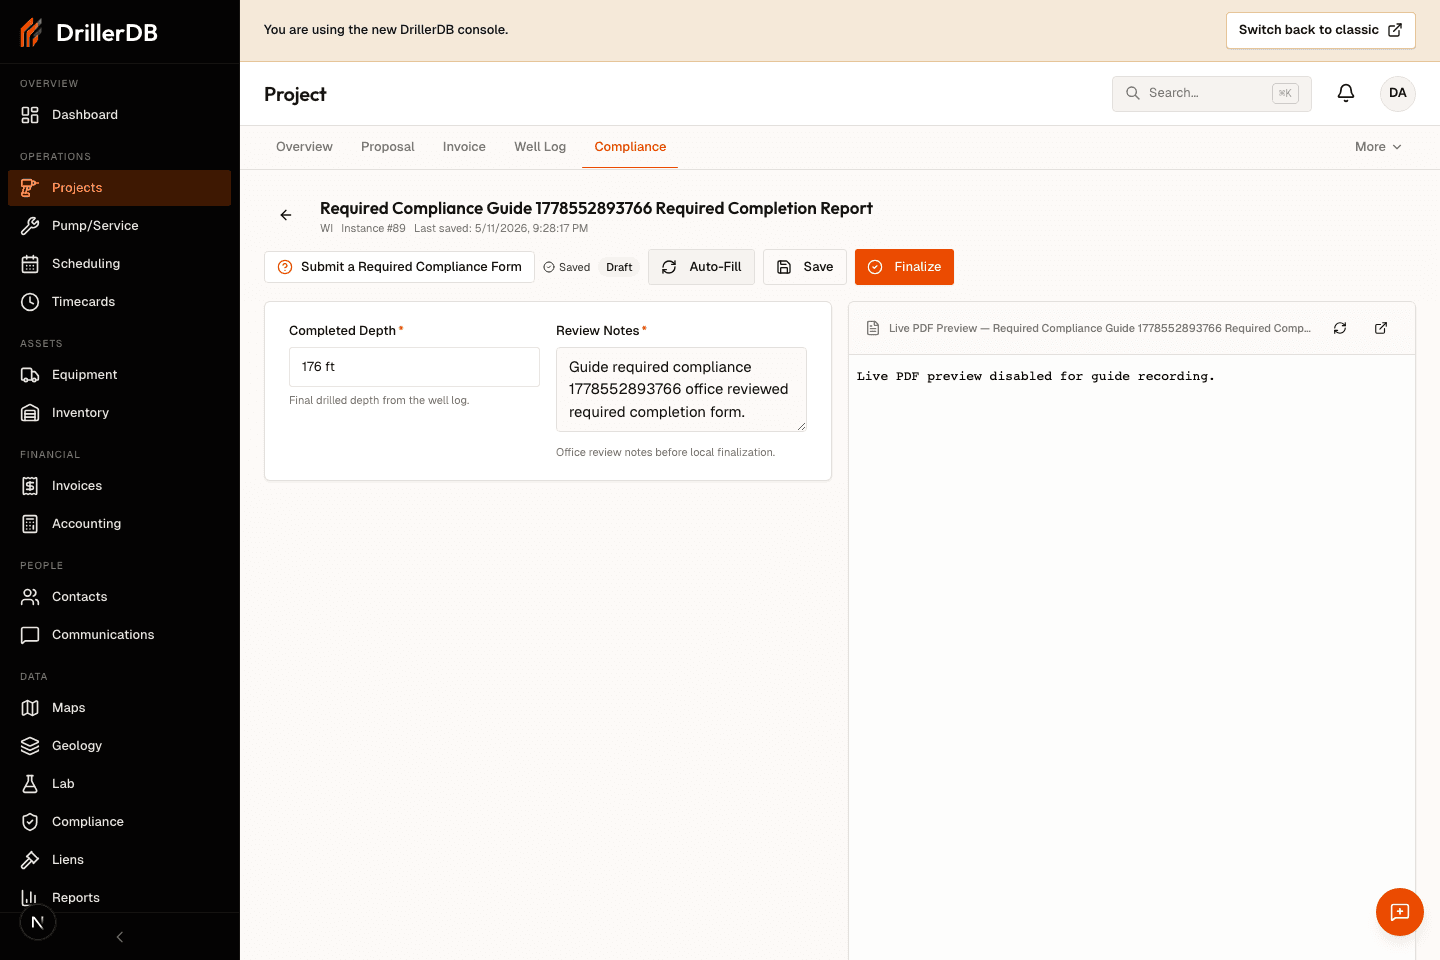Open the orange feedback chat button
The width and height of the screenshot is (1440, 960).
tap(1400, 912)
